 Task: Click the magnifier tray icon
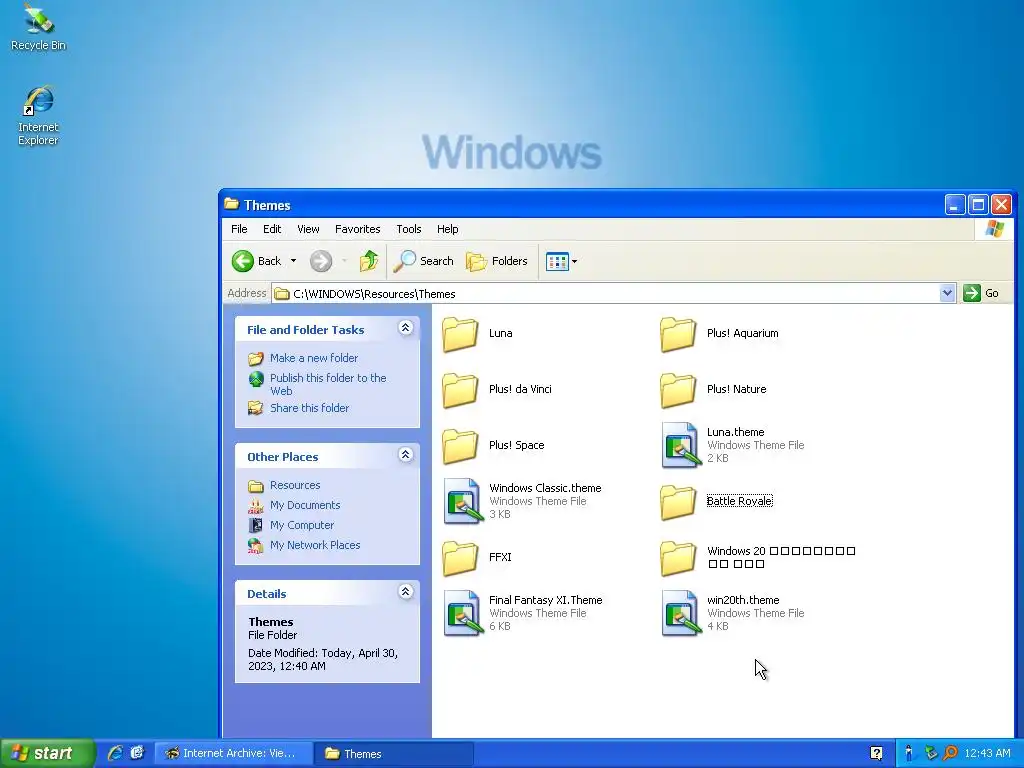(x=950, y=753)
